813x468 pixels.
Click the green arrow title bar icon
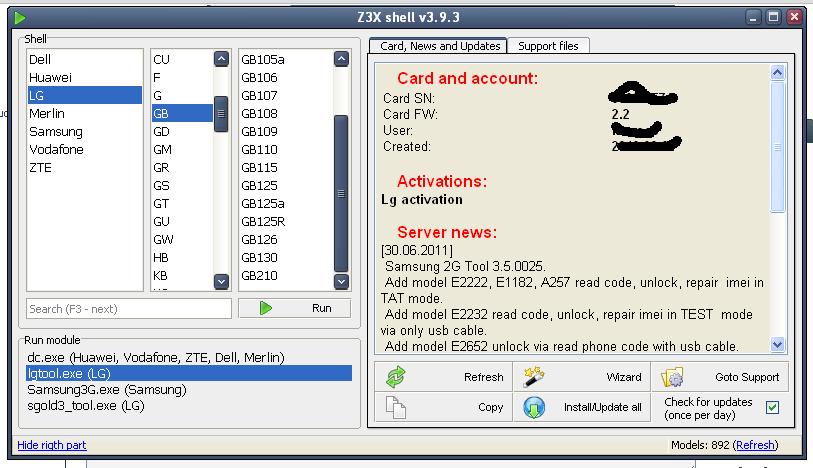pyautogui.click(x=20, y=18)
